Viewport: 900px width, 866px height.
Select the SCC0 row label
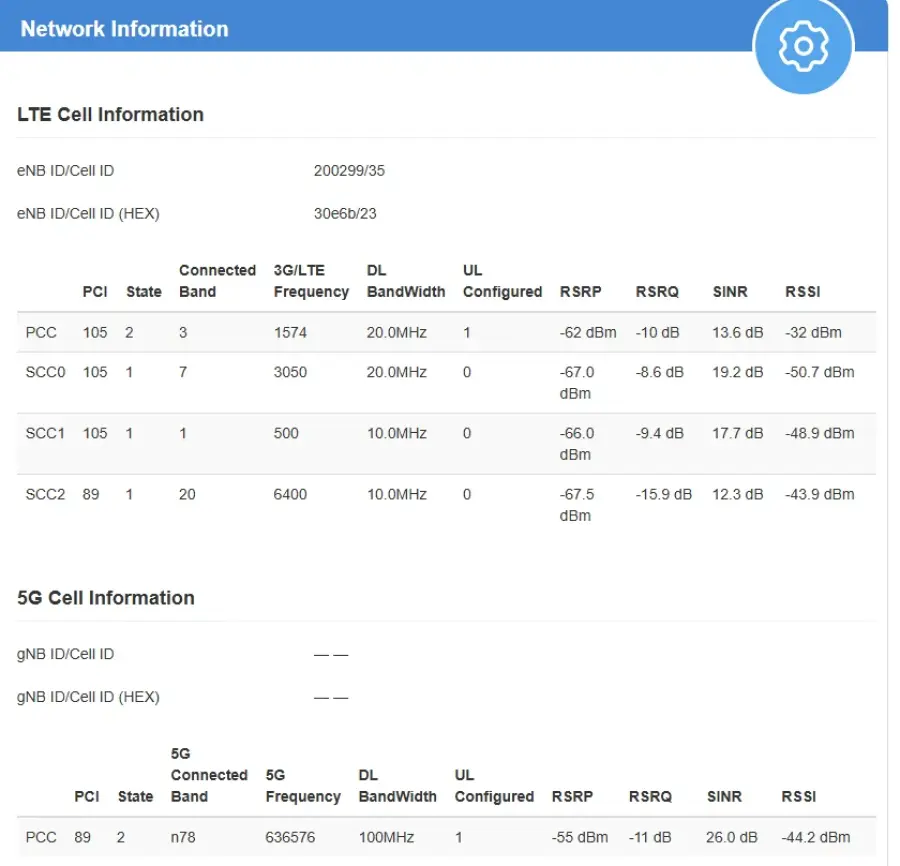pyautogui.click(x=45, y=372)
